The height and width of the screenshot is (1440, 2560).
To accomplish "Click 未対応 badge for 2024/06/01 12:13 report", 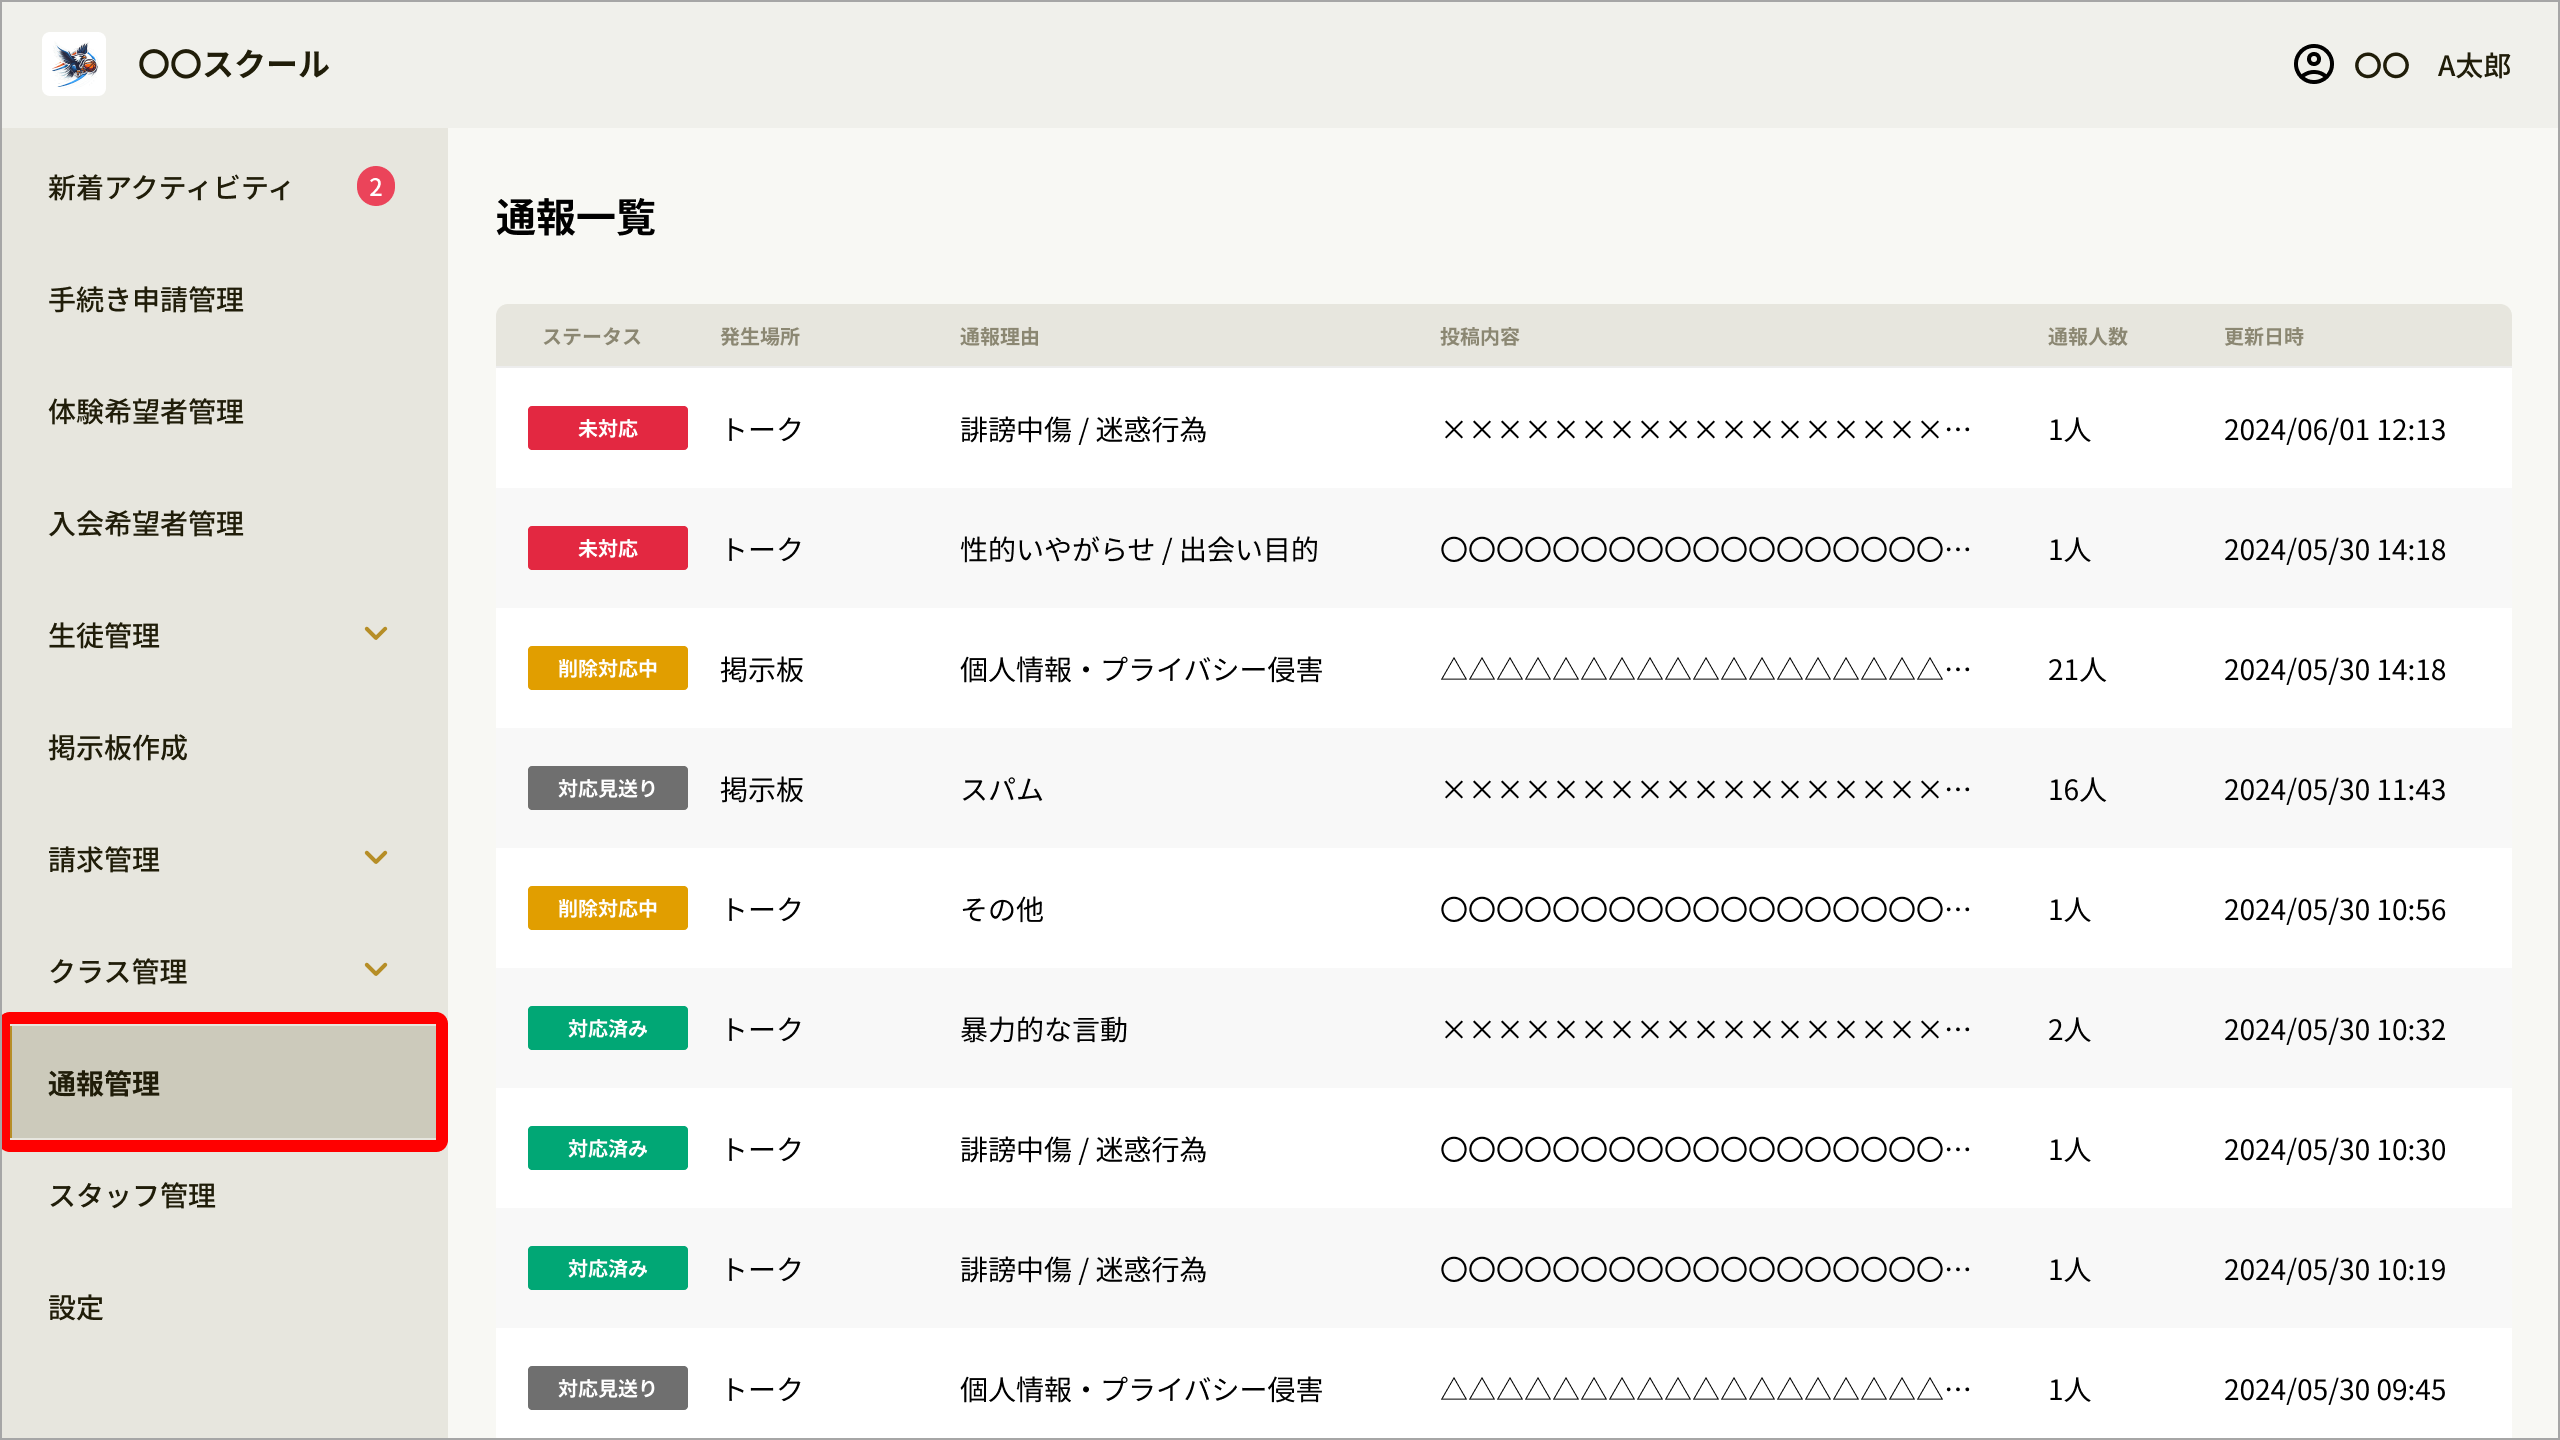I will (x=608, y=428).
